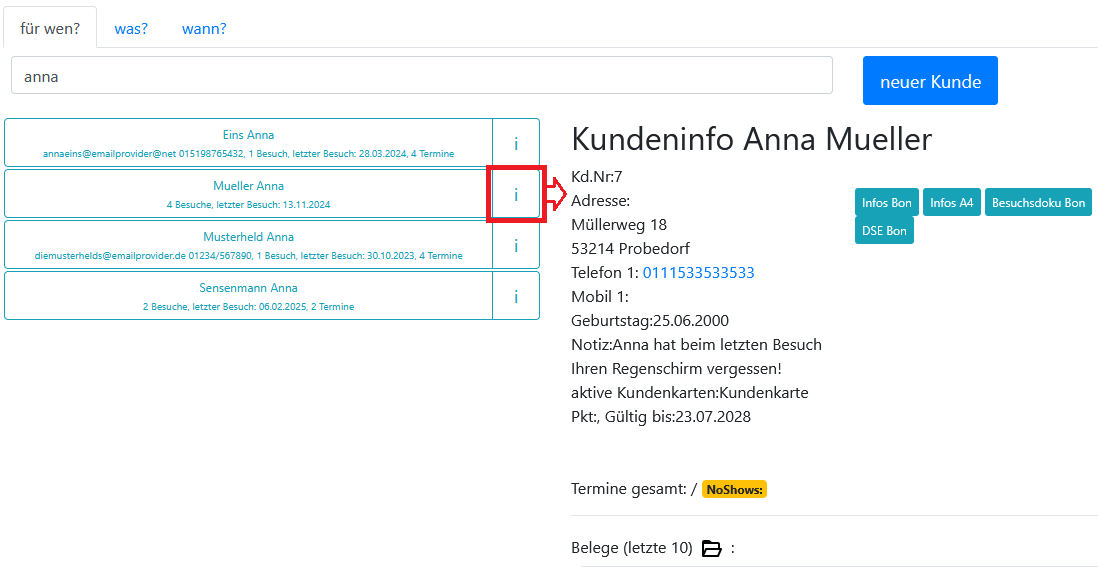Viewport: 1098px width, 567px height.
Task: Open the 'was?' tab
Action: point(131,28)
